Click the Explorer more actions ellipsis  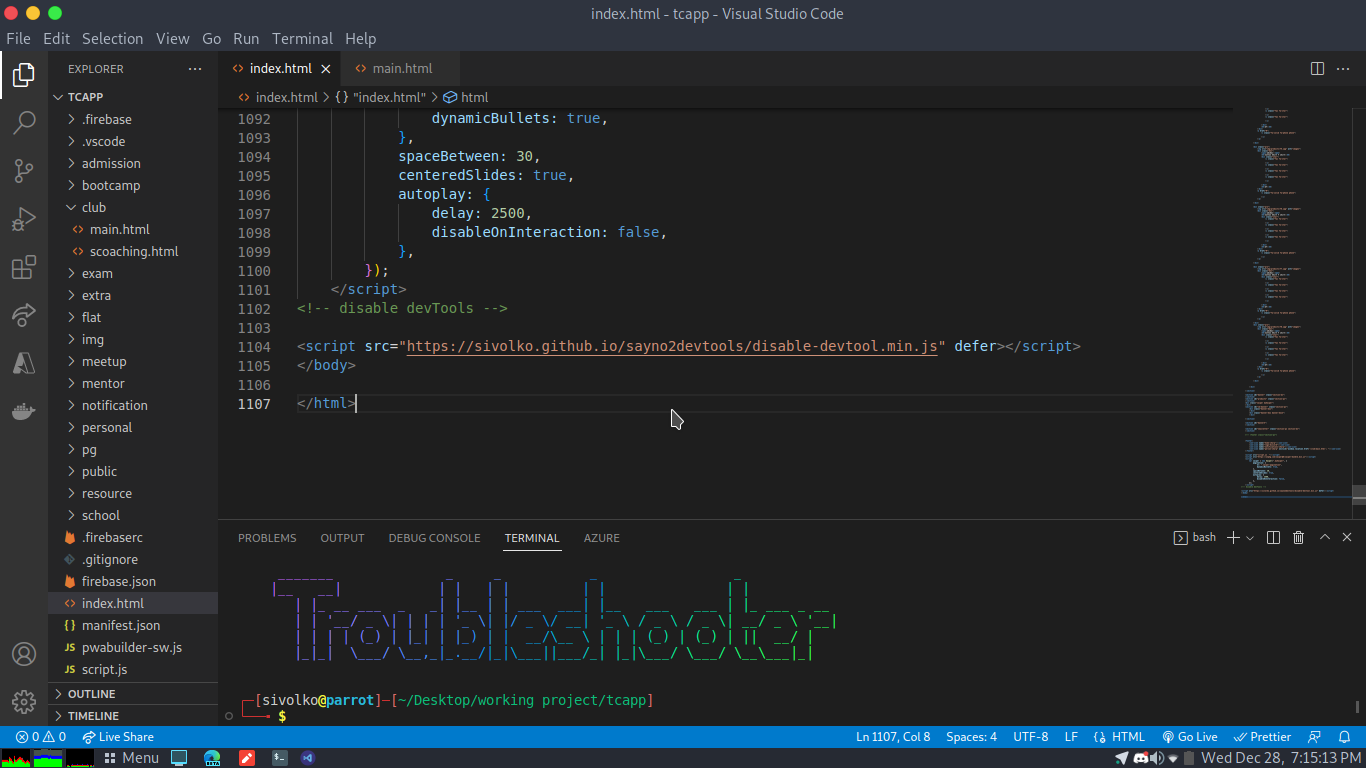click(195, 69)
